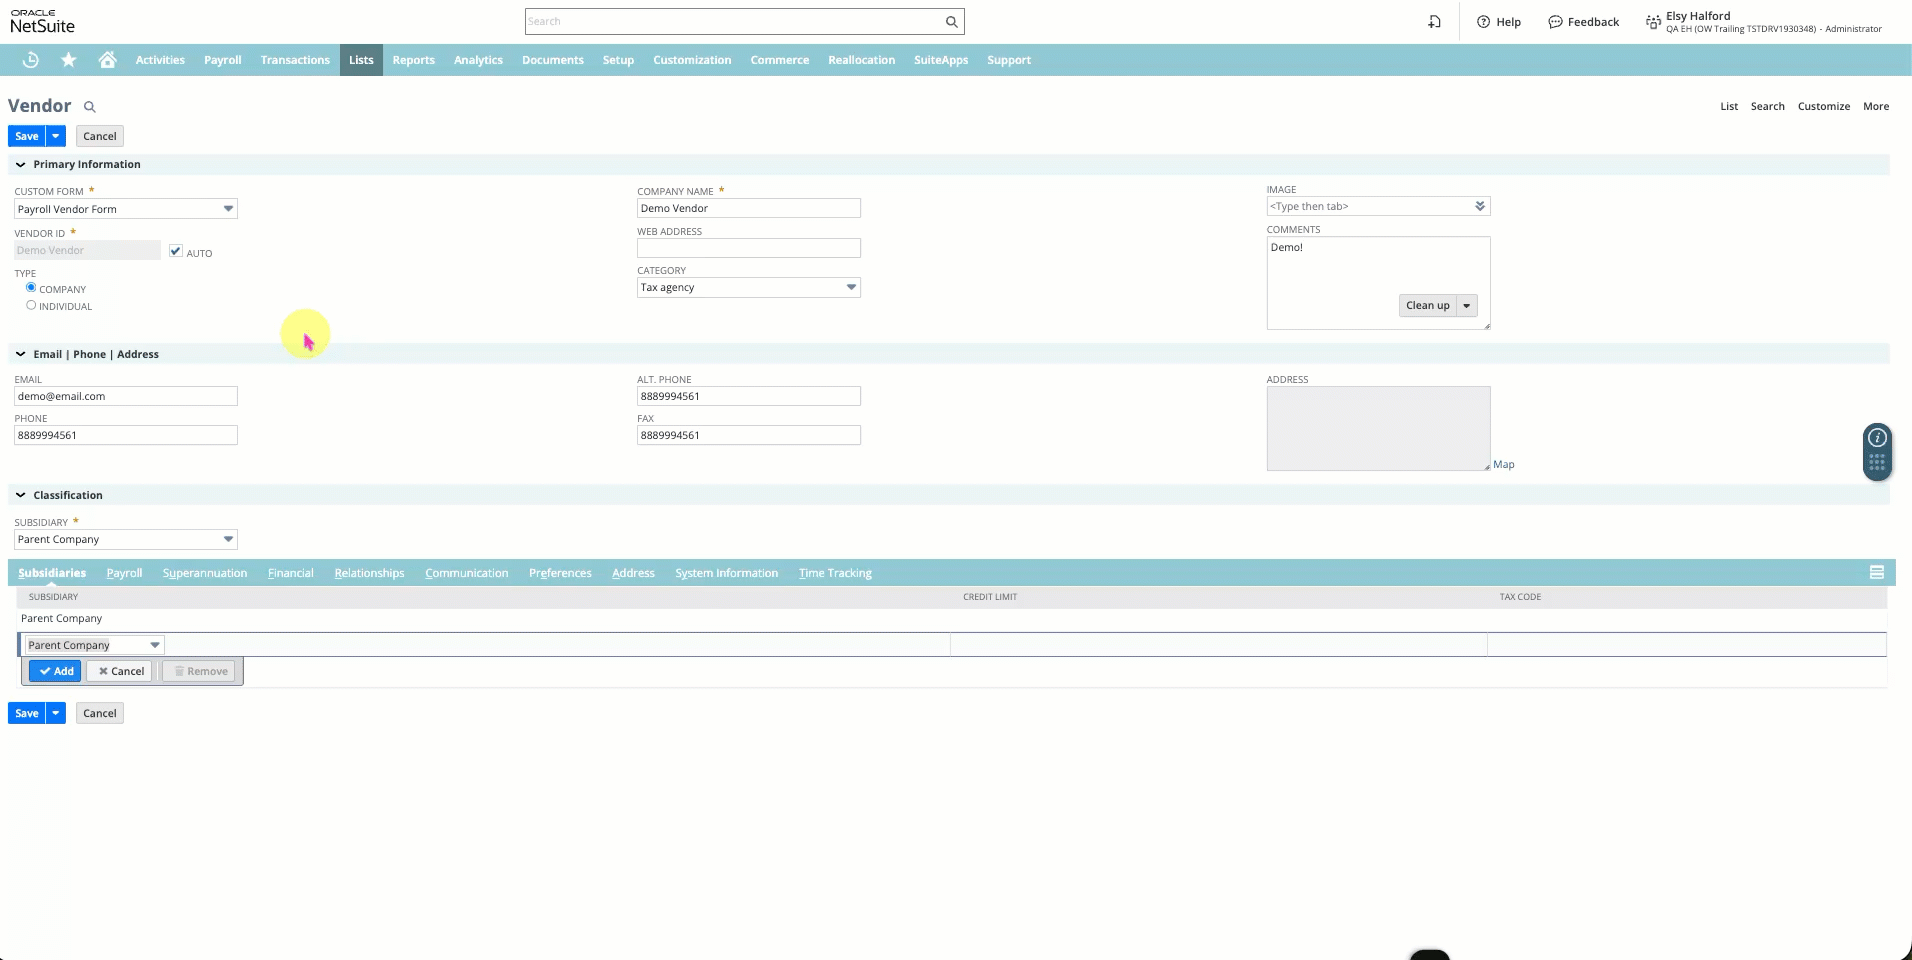Open the Recent Records clock icon
1912x960 pixels.
31,60
